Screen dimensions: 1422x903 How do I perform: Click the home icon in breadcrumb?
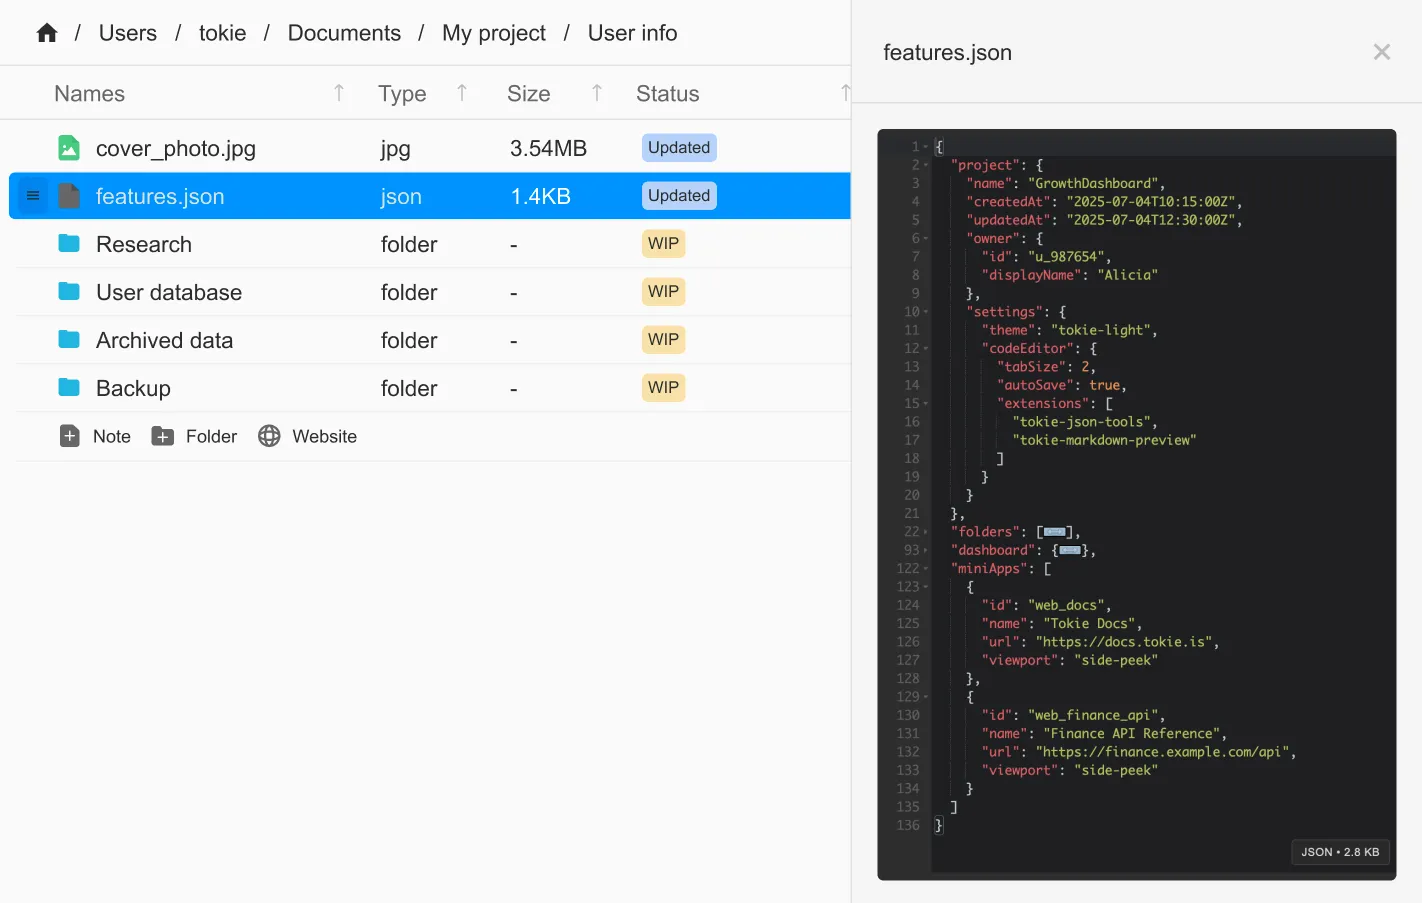click(x=47, y=33)
